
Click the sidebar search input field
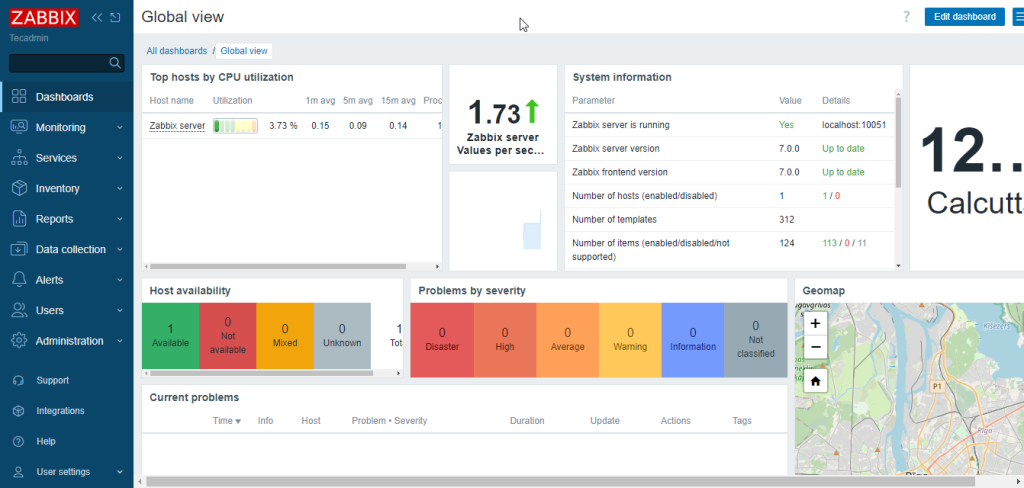(x=58, y=63)
